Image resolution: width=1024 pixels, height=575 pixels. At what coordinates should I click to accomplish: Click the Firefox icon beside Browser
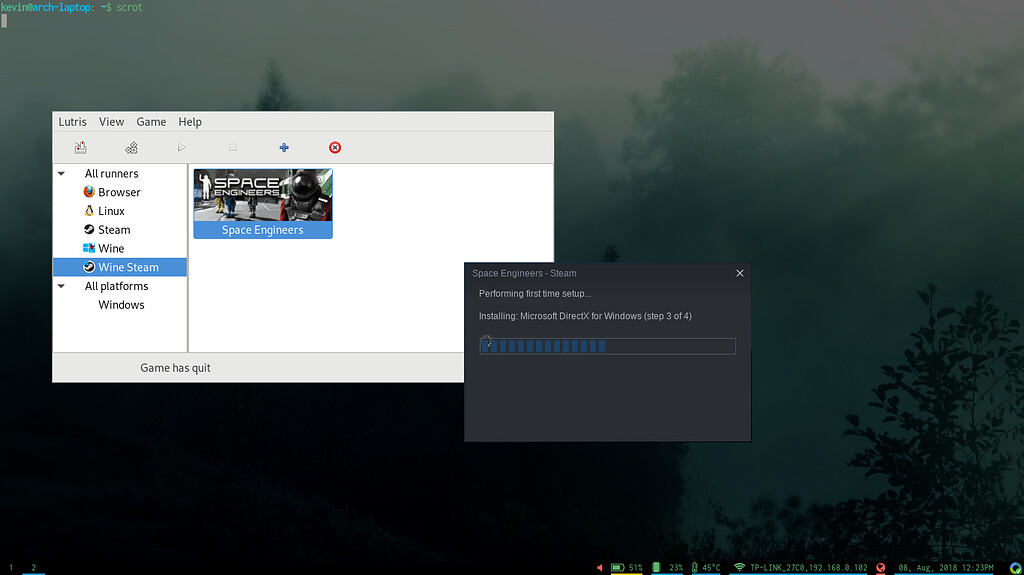point(89,192)
